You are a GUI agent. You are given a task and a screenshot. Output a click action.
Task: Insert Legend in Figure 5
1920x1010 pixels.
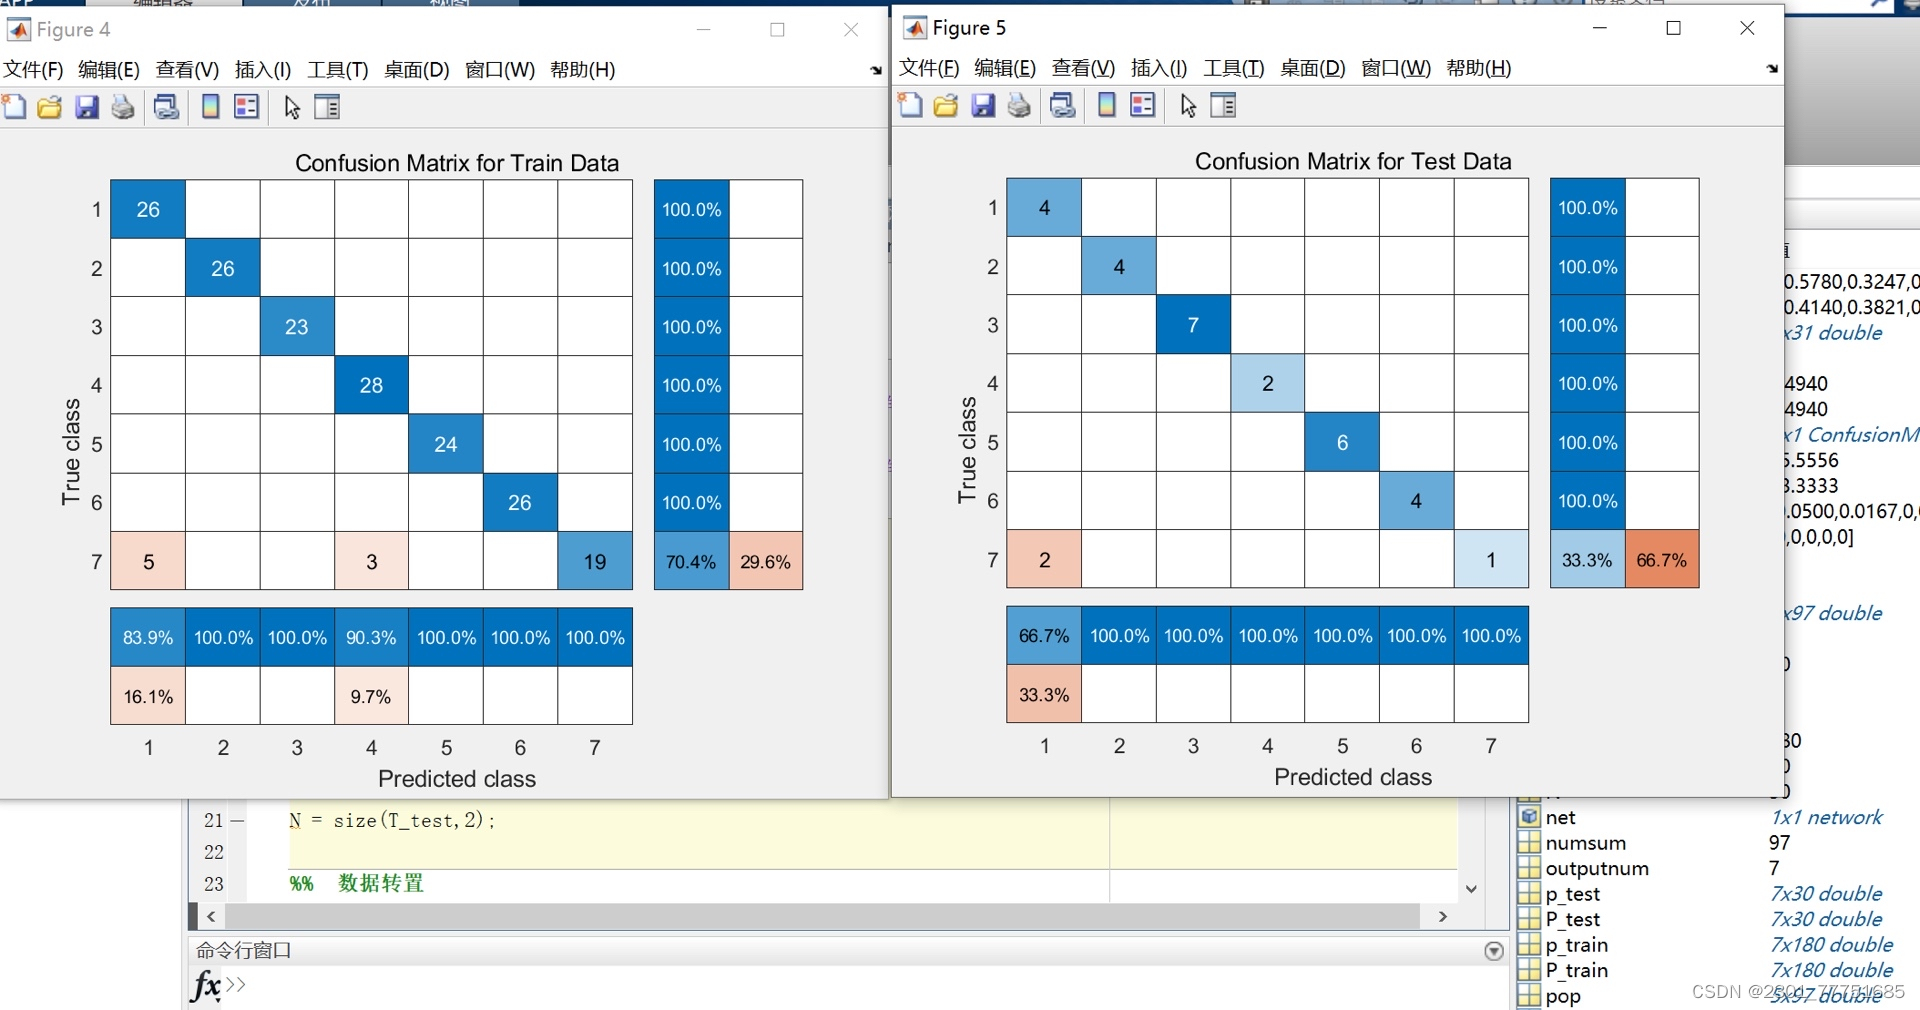[x=1143, y=105]
